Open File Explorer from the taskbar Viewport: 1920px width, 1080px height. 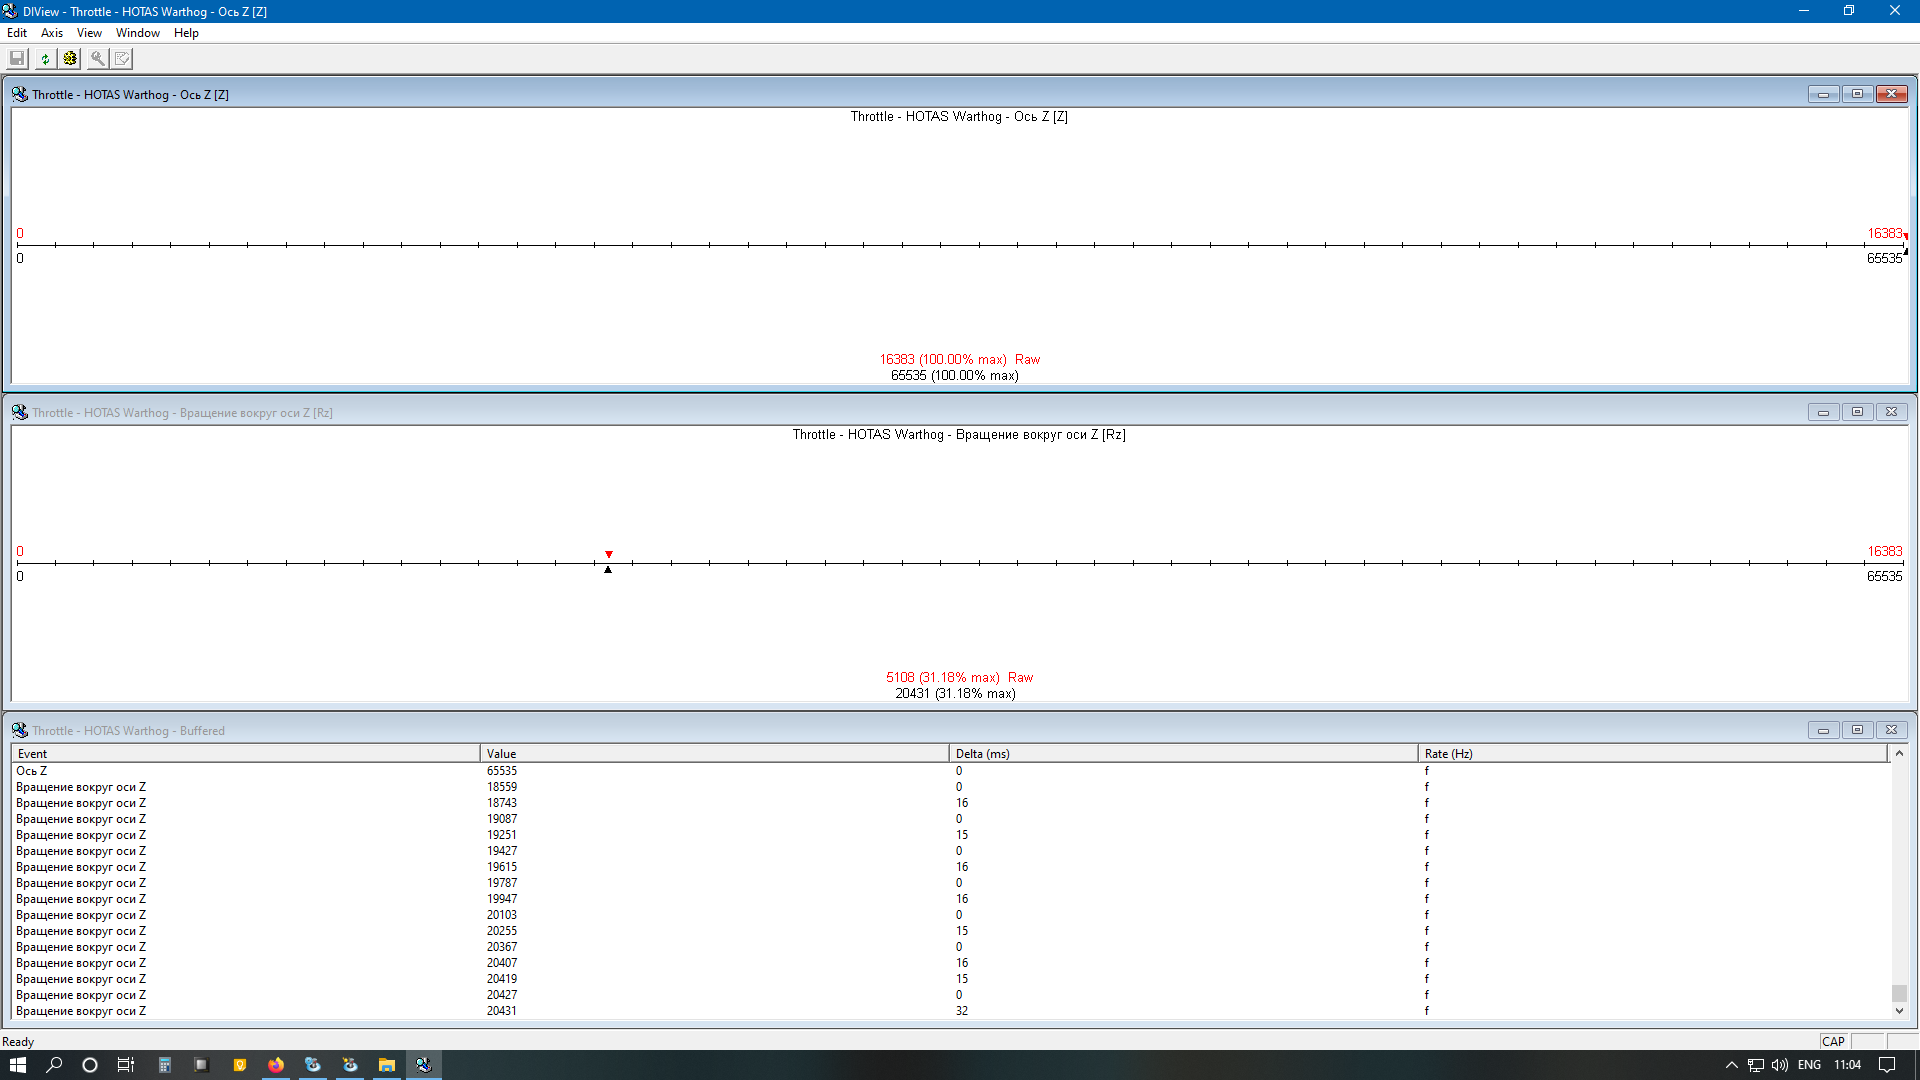coord(387,1065)
